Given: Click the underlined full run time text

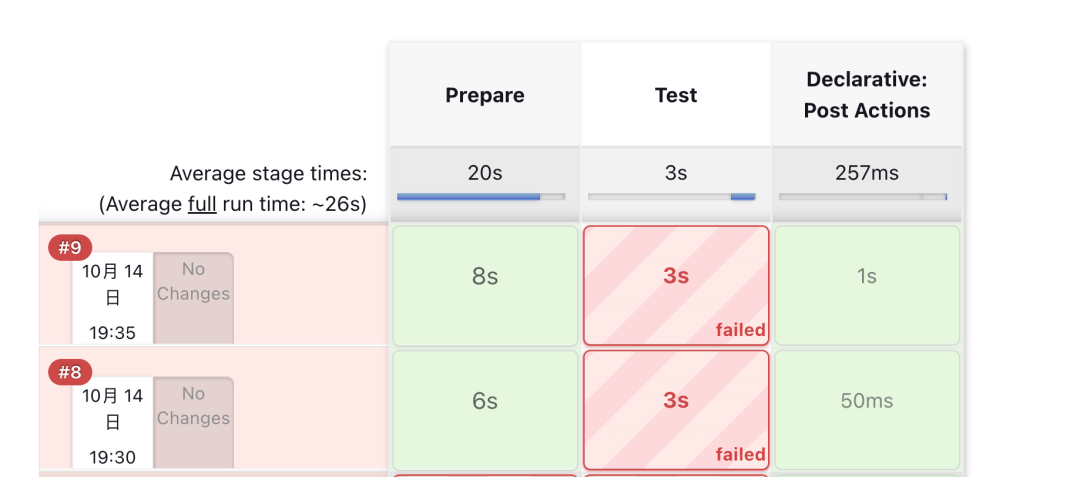Looking at the screenshot, I should click(x=202, y=204).
